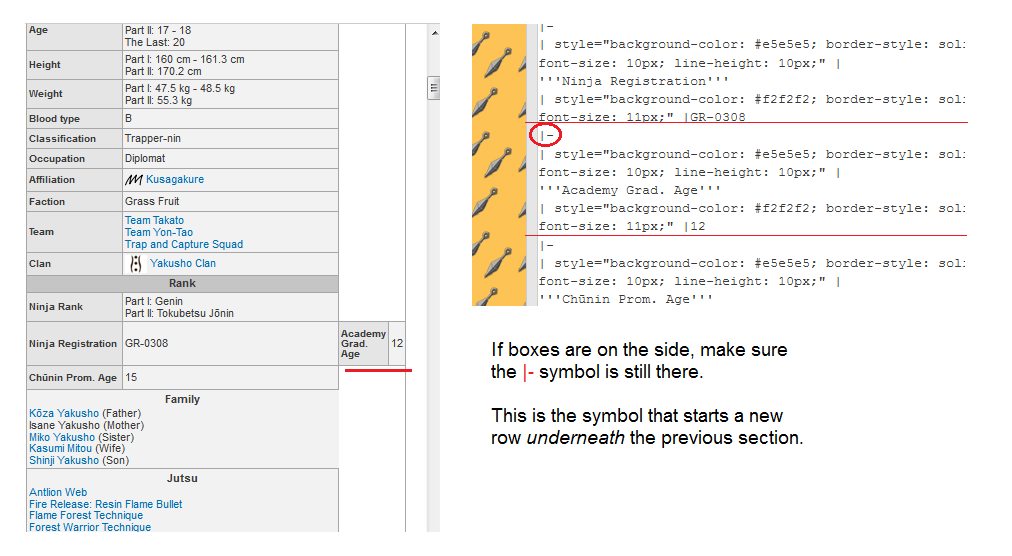The width and height of the screenshot is (1012, 556).
Task: Click the Rank section header
Action: [182, 283]
